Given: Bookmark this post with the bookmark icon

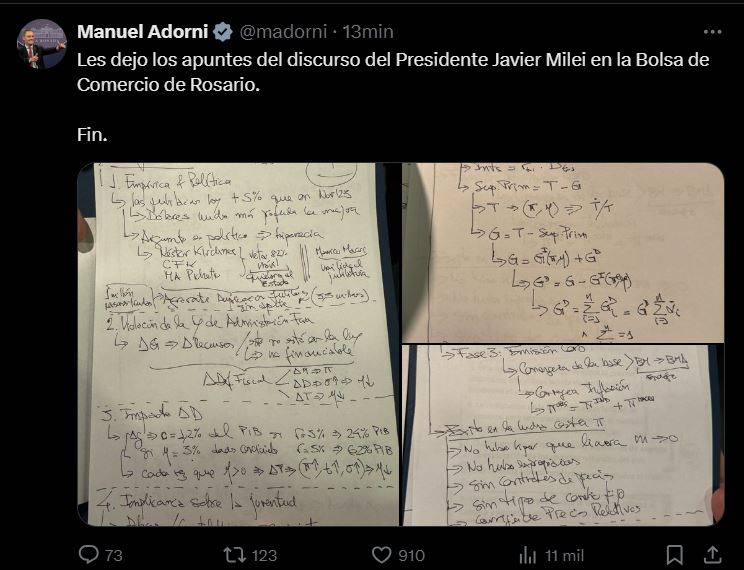Looking at the screenshot, I should coord(675,554).
